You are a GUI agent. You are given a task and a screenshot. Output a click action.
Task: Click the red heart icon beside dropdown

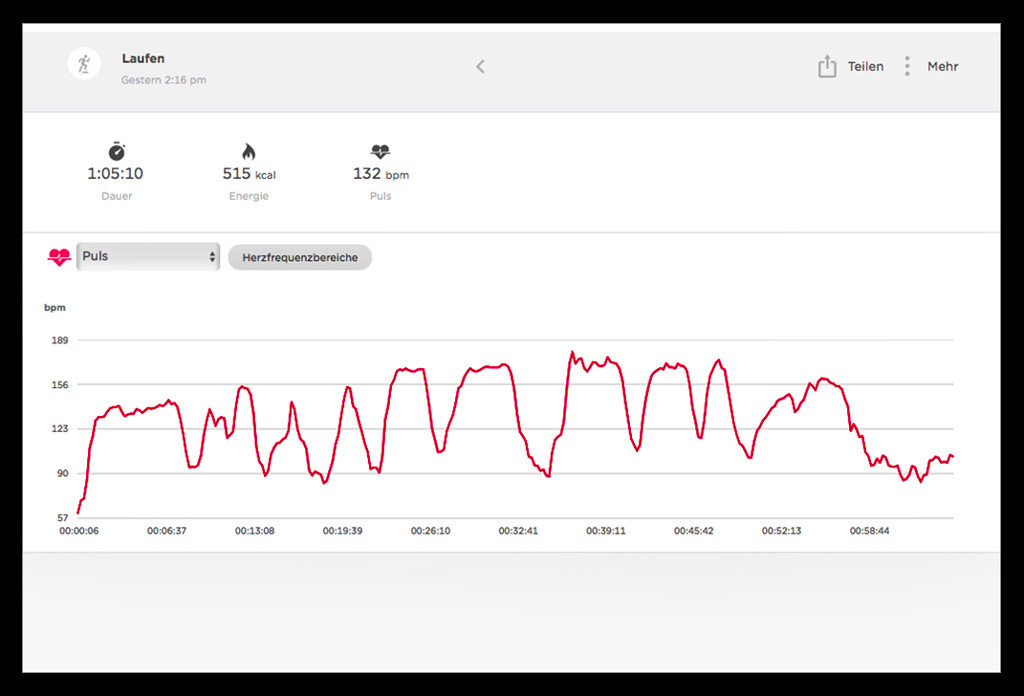pos(60,257)
